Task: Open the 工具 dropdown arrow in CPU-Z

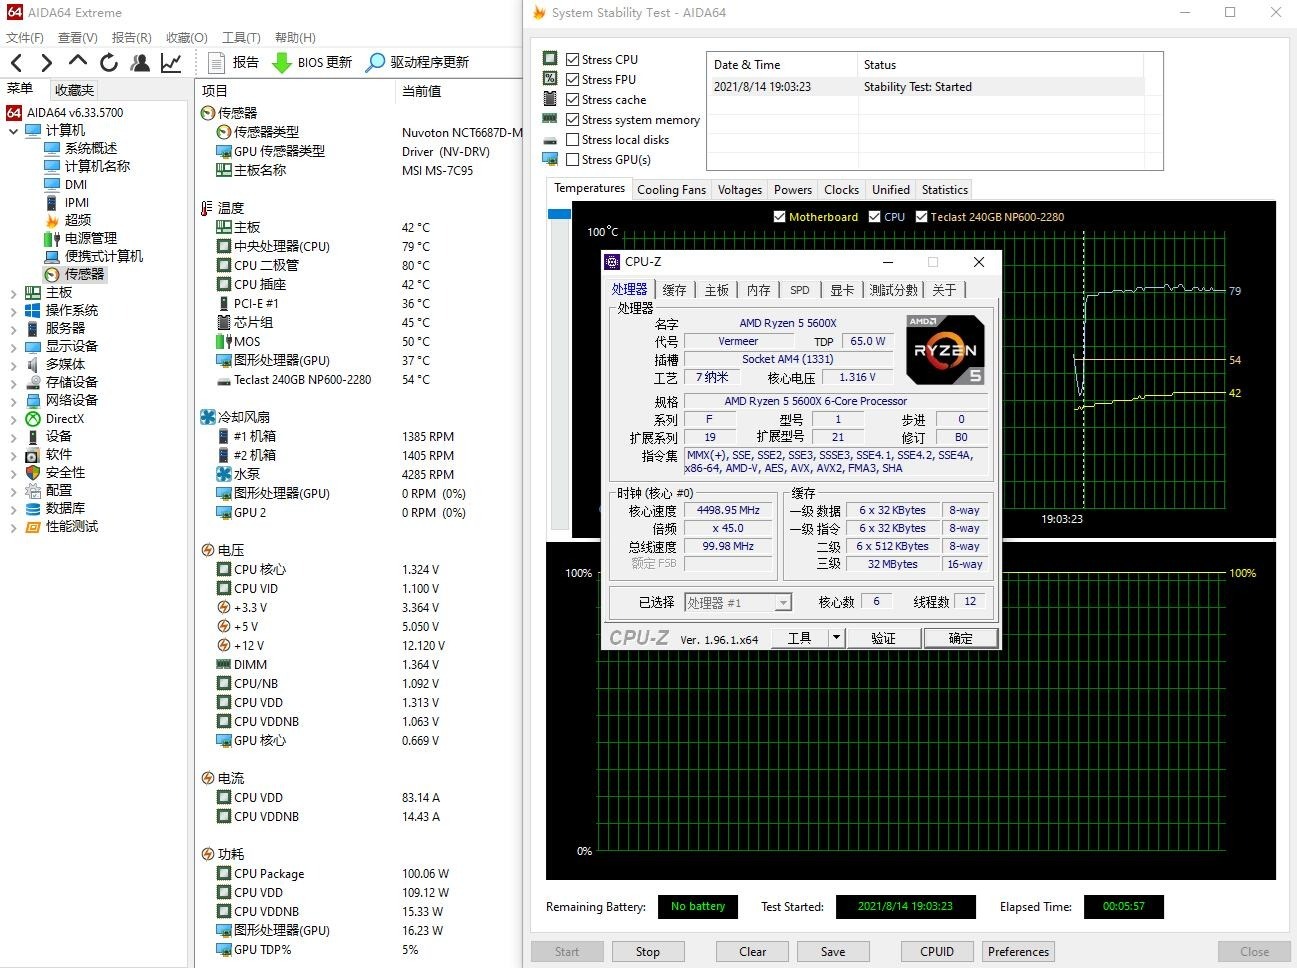Action: [837, 638]
